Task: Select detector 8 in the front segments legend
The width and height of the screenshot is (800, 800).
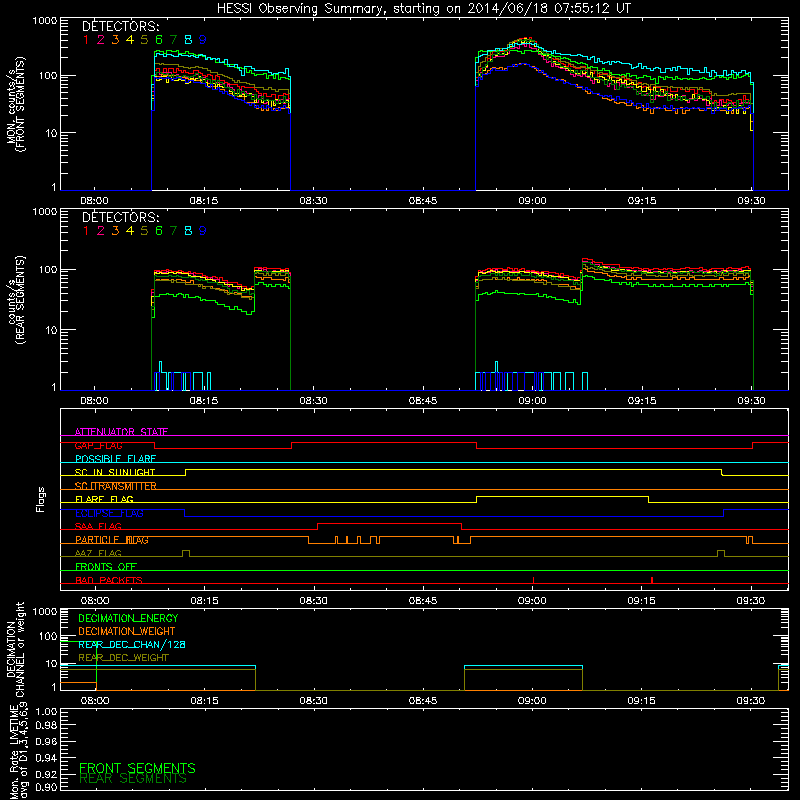Action: [188, 40]
